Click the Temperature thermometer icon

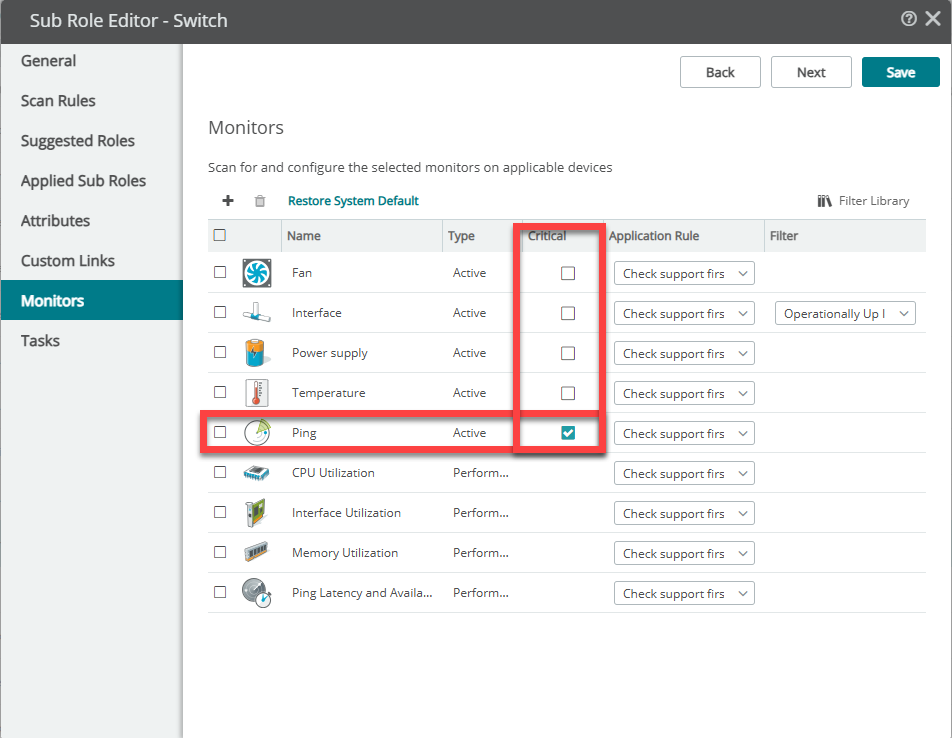257,393
